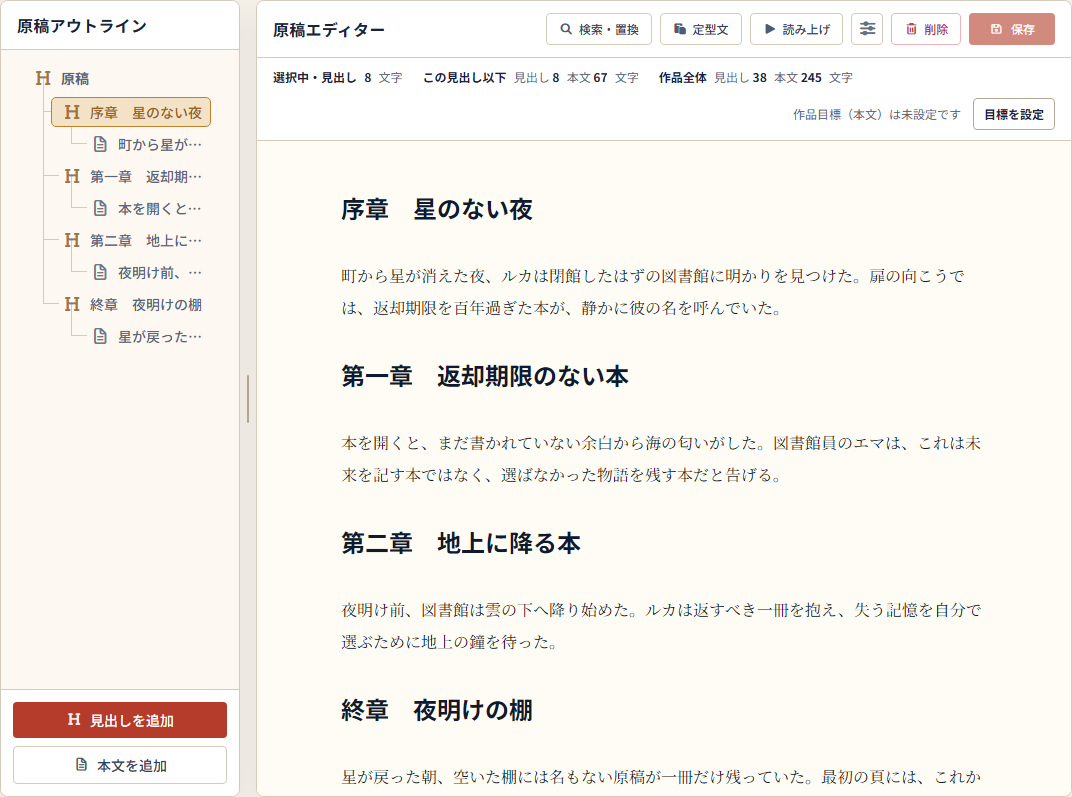
Task: Click the paragraph starting 本を開くと、まだ書かれていない
Action: [661, 459]
